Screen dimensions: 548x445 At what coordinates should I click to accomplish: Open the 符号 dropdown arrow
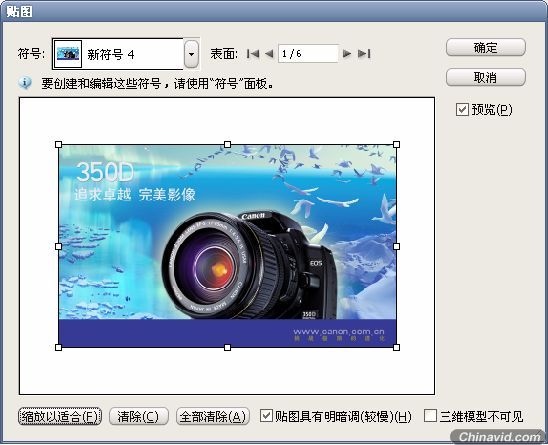click(x=191, y=54)
